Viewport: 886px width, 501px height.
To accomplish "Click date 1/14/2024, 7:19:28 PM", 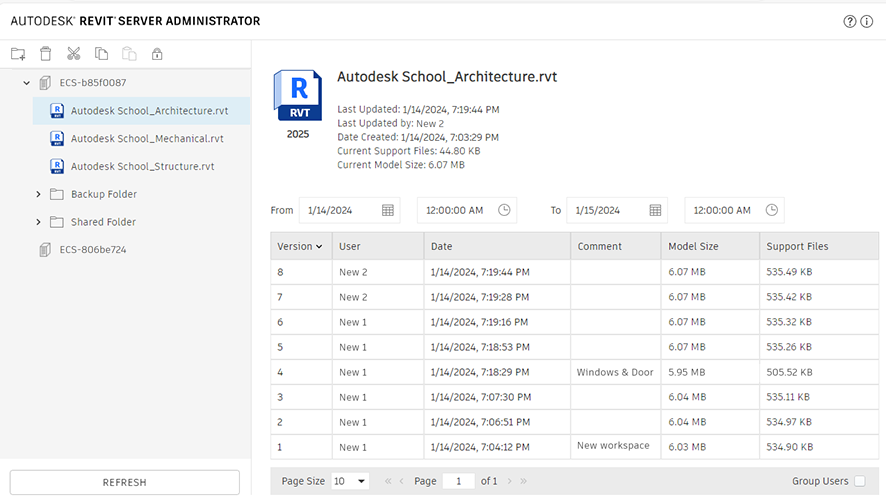I will [x=480, y=297].
